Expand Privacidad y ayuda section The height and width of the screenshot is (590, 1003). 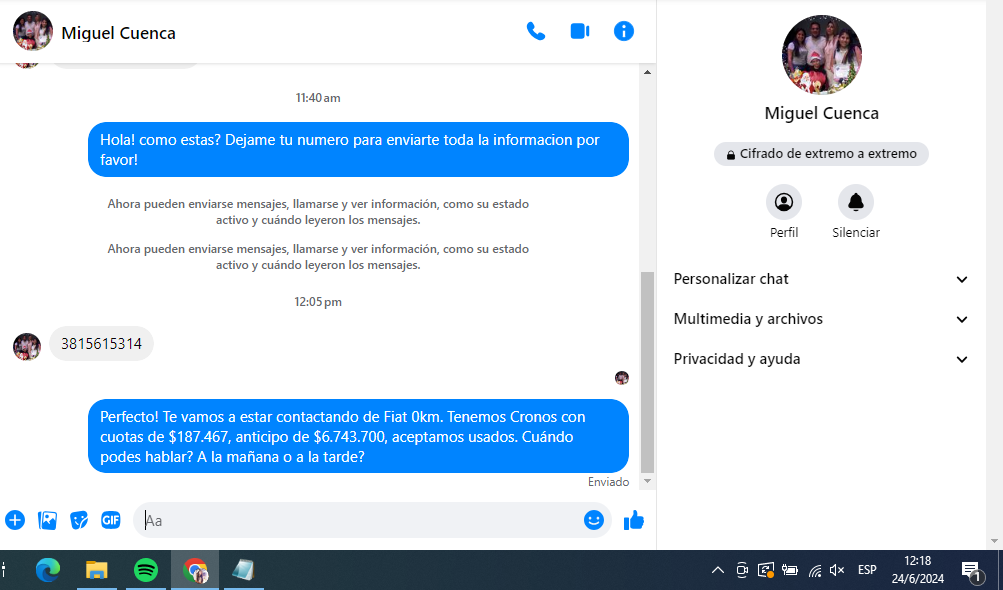821,359
